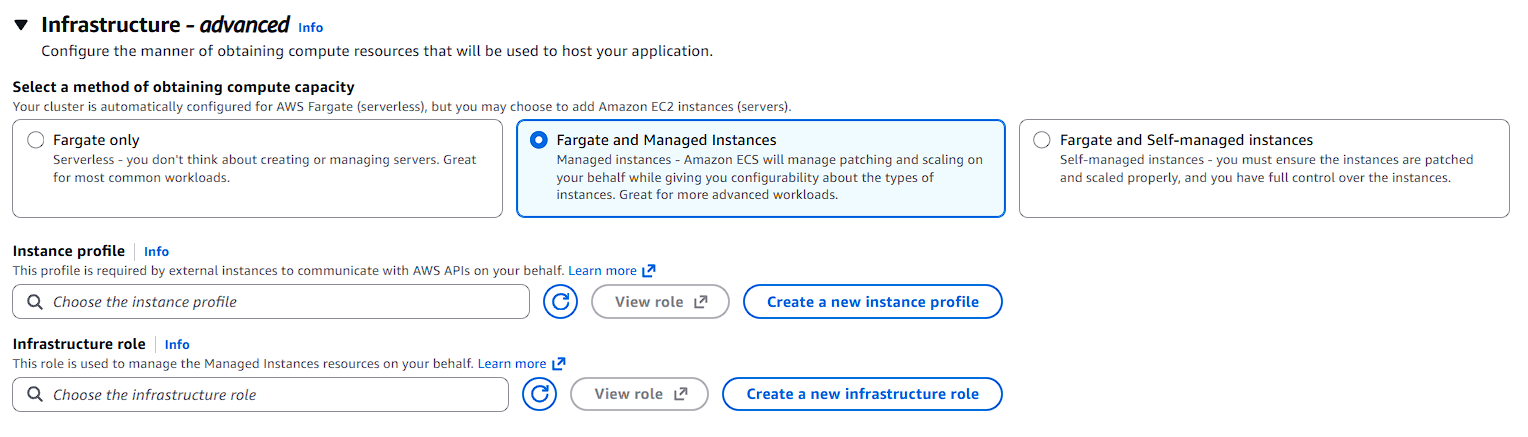1528x437 pixels.
Task: Click Create a new infrastructure role
Action: coord(862,395)
